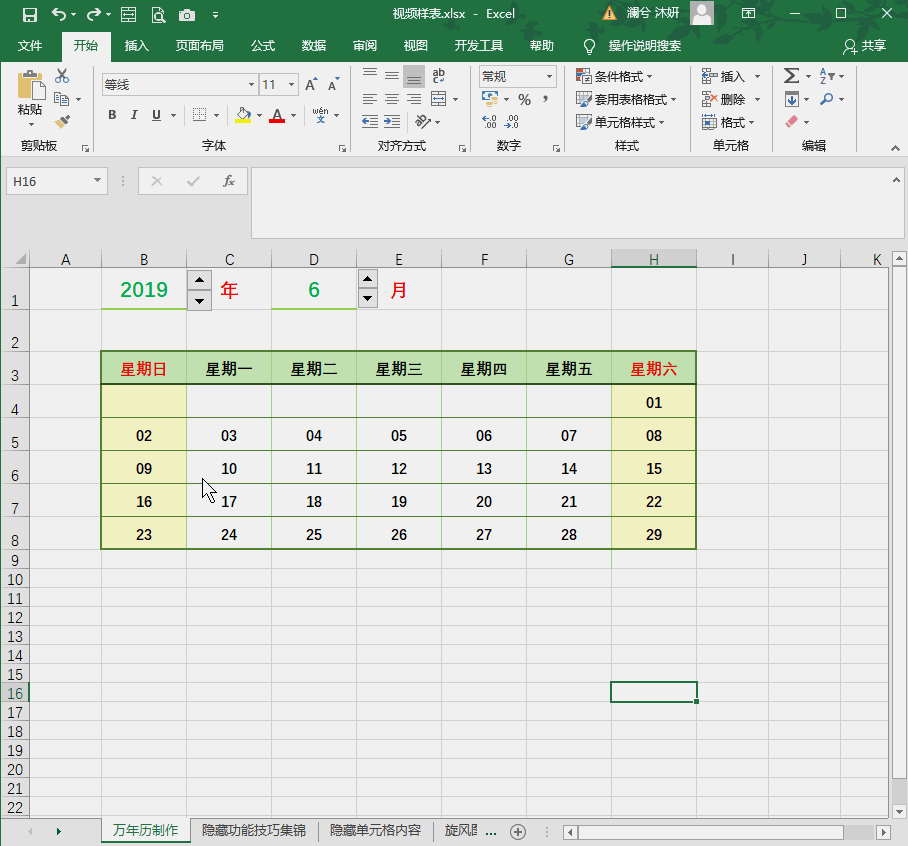Click the Merge and Center cells icon
The image size is (908, 846).
[x=439, y=99]
